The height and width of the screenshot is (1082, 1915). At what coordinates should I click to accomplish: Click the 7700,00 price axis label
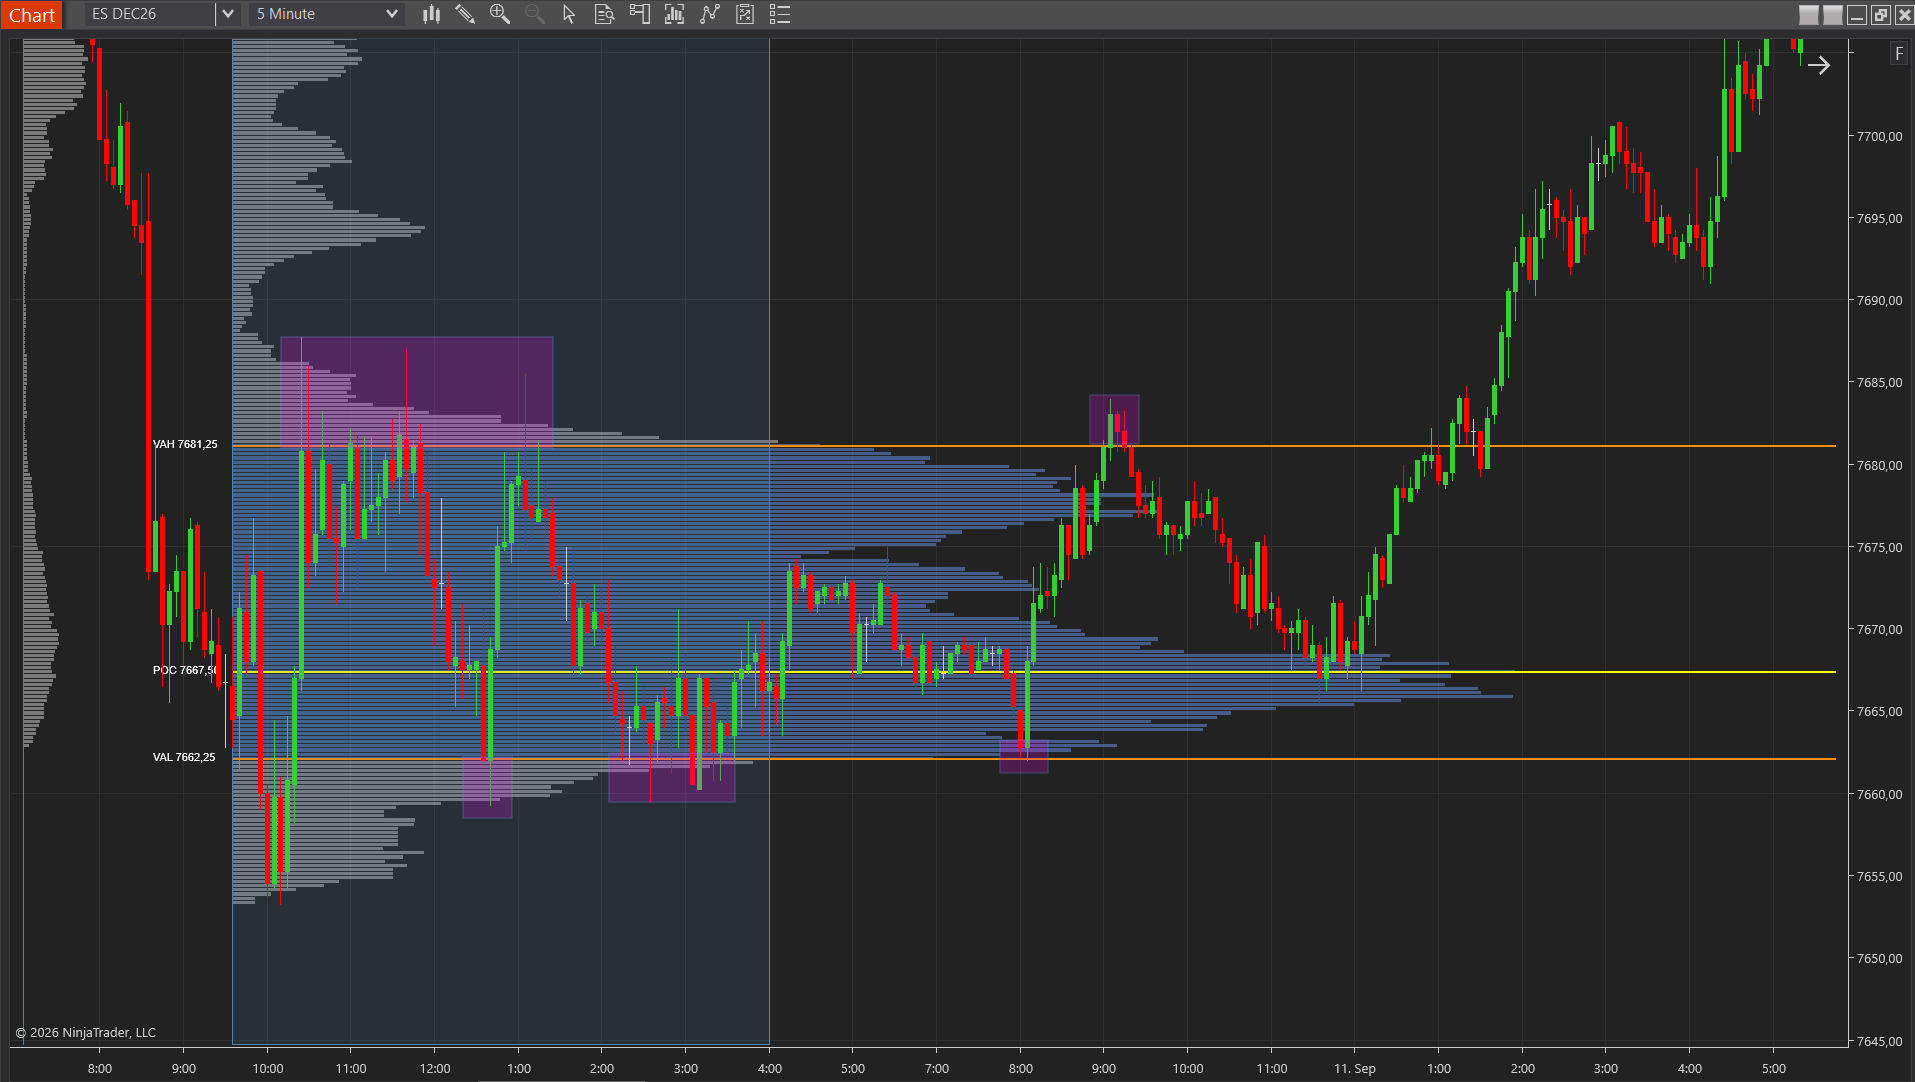tap(1880, 136)
